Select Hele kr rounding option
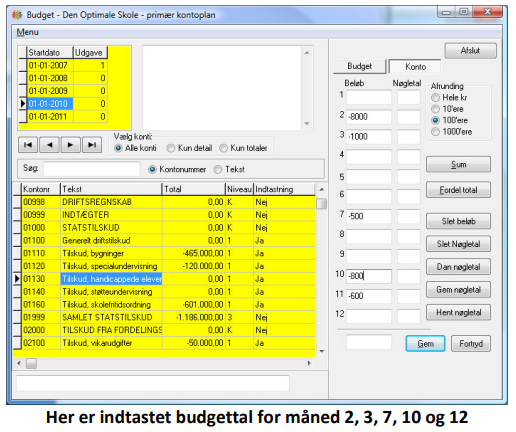This screenshot has height=432, width=516. click(x=449, y=98)
